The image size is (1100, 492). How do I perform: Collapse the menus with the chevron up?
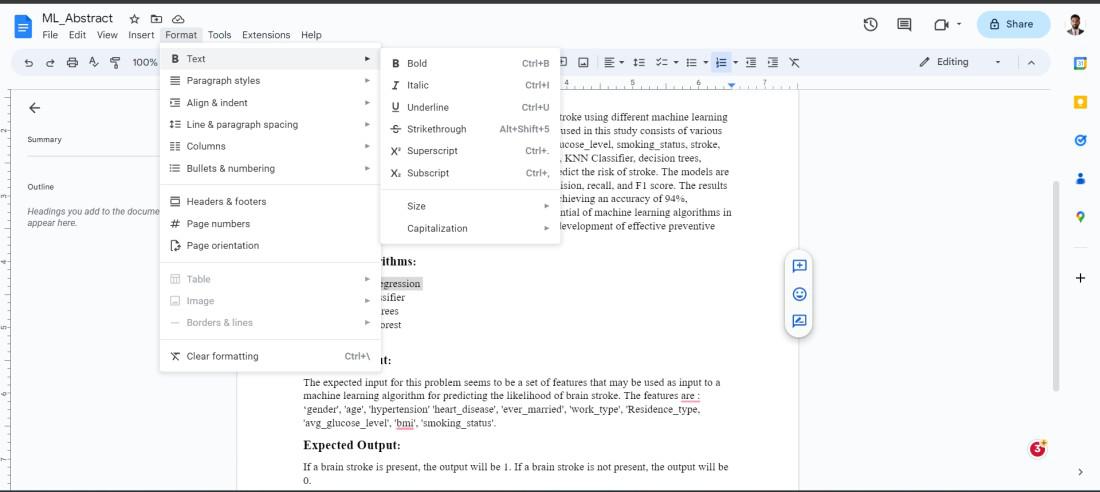point(1031,62)
